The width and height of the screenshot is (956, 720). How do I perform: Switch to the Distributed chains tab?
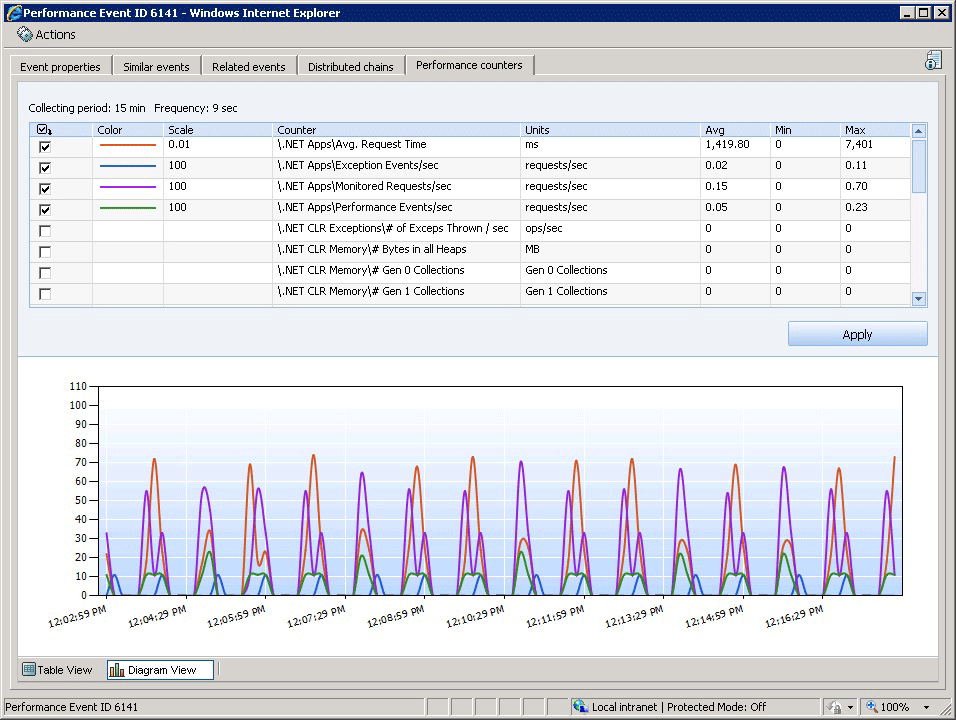click(350, 67)
